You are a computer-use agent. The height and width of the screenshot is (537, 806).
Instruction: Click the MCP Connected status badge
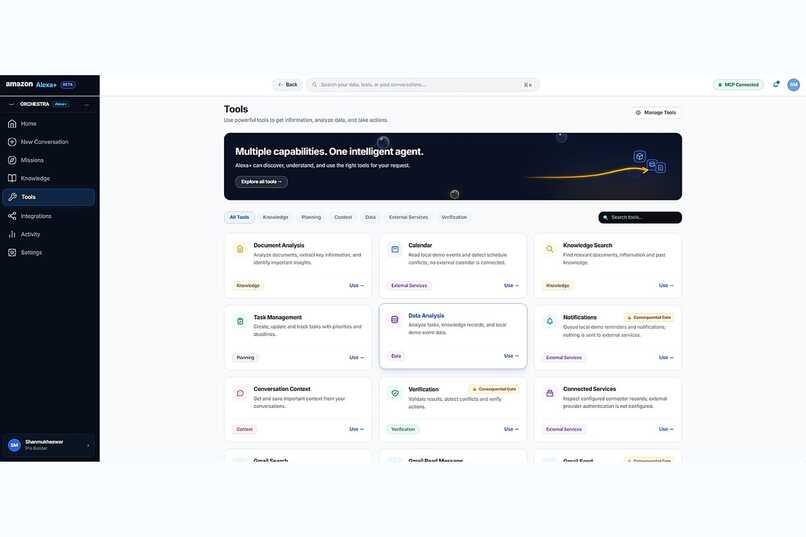(x=738, y=85)
